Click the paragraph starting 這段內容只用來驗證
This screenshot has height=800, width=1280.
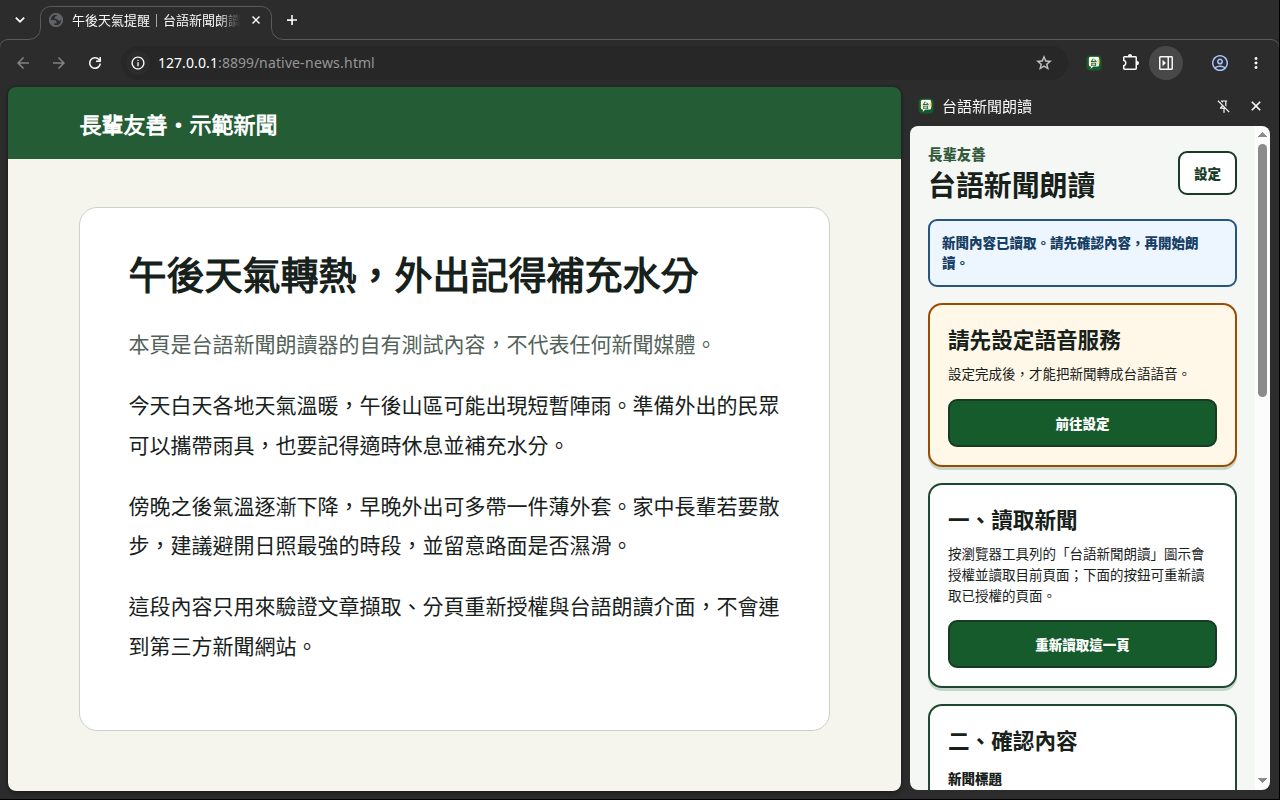tap(454, 627)
